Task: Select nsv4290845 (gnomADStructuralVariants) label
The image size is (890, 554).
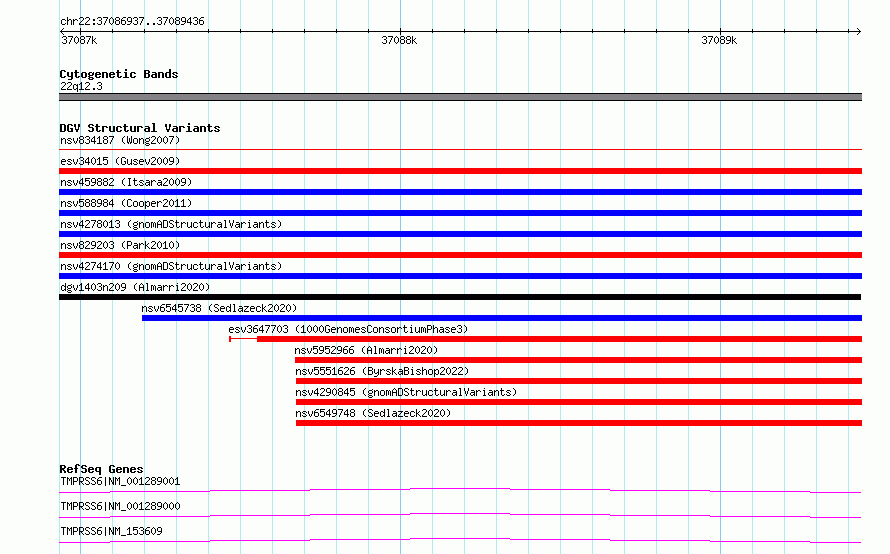Action: [406, 392]
